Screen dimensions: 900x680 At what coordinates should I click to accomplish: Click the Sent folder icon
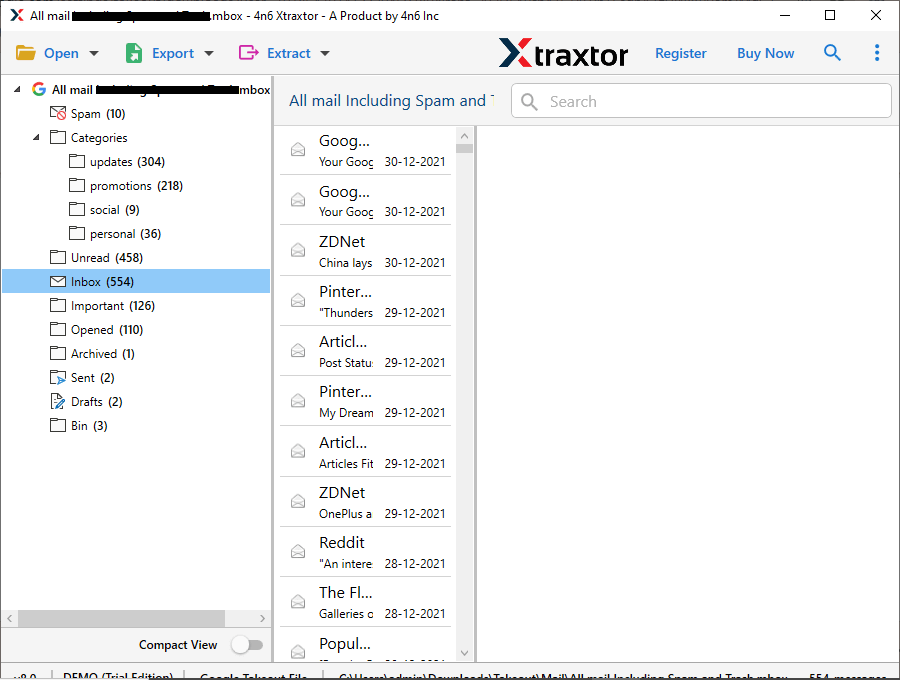point(57,377)
